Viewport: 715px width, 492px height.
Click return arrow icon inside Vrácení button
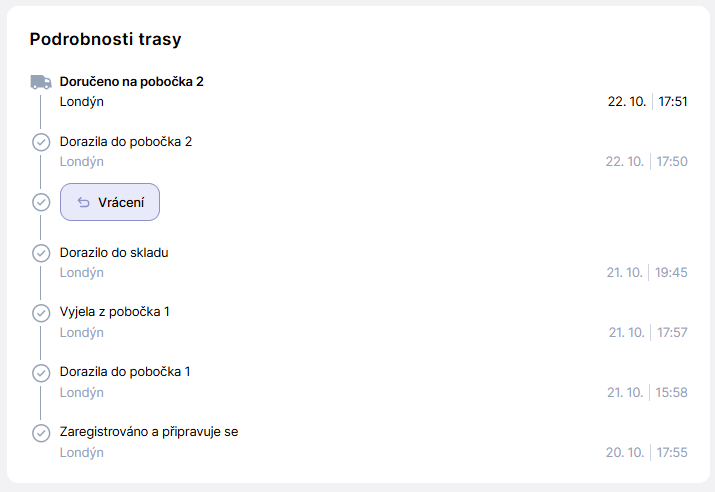[x=84, y=203]
